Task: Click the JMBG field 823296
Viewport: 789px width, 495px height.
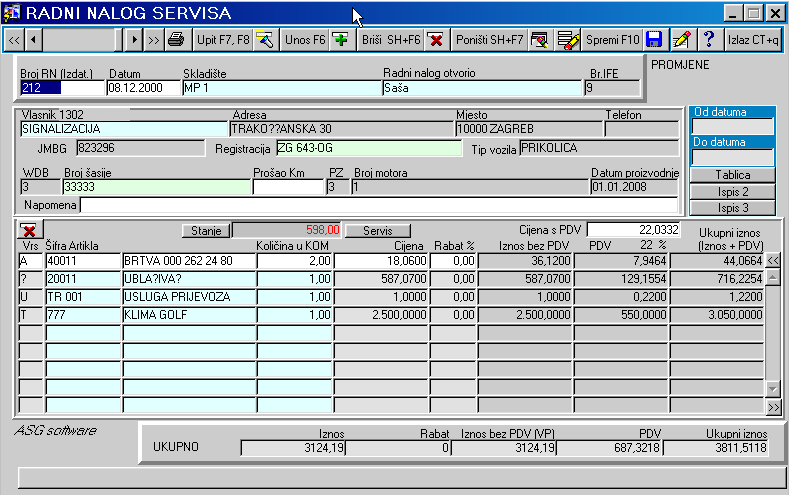Action: coord(141,148)
